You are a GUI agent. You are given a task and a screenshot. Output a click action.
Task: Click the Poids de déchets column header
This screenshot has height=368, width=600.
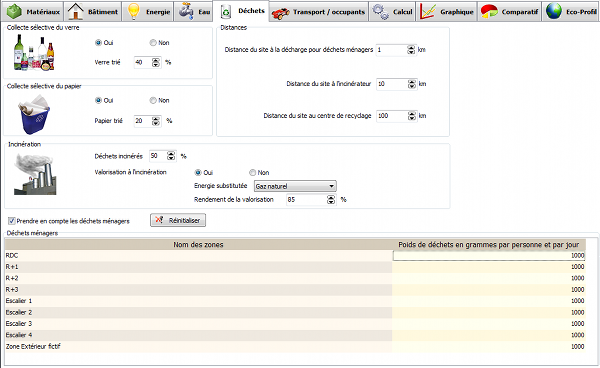[489, 245]
